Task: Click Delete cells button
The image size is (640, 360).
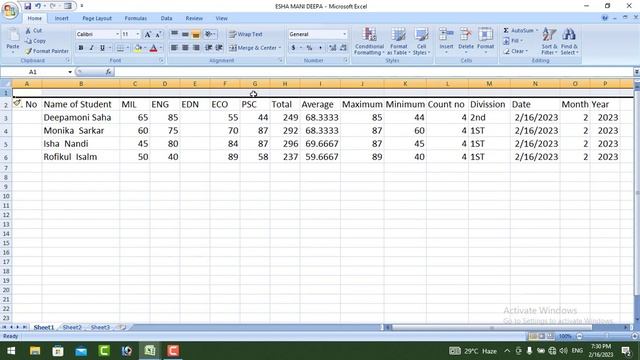Action: (466, 40)
